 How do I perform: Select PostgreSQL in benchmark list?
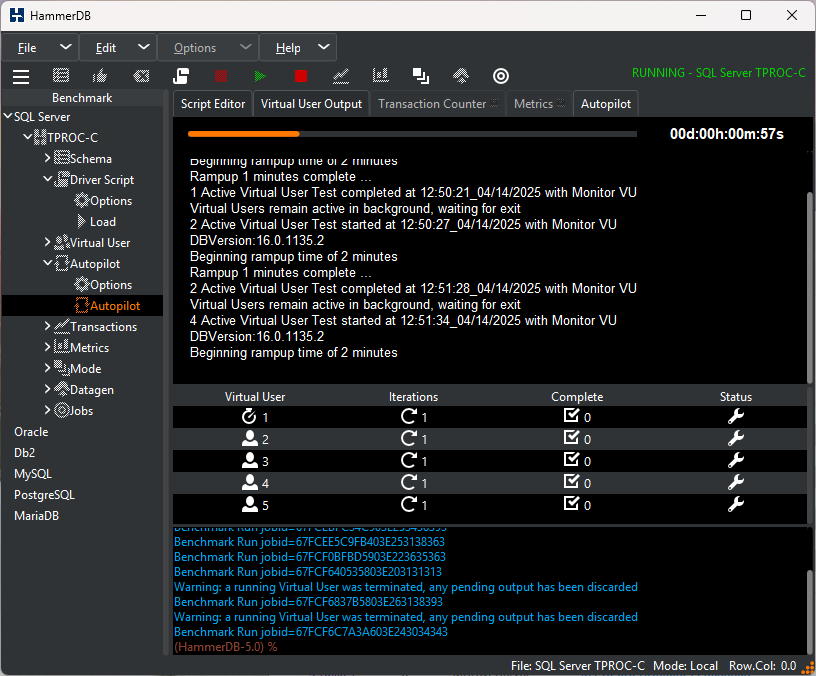pos(44,495)
